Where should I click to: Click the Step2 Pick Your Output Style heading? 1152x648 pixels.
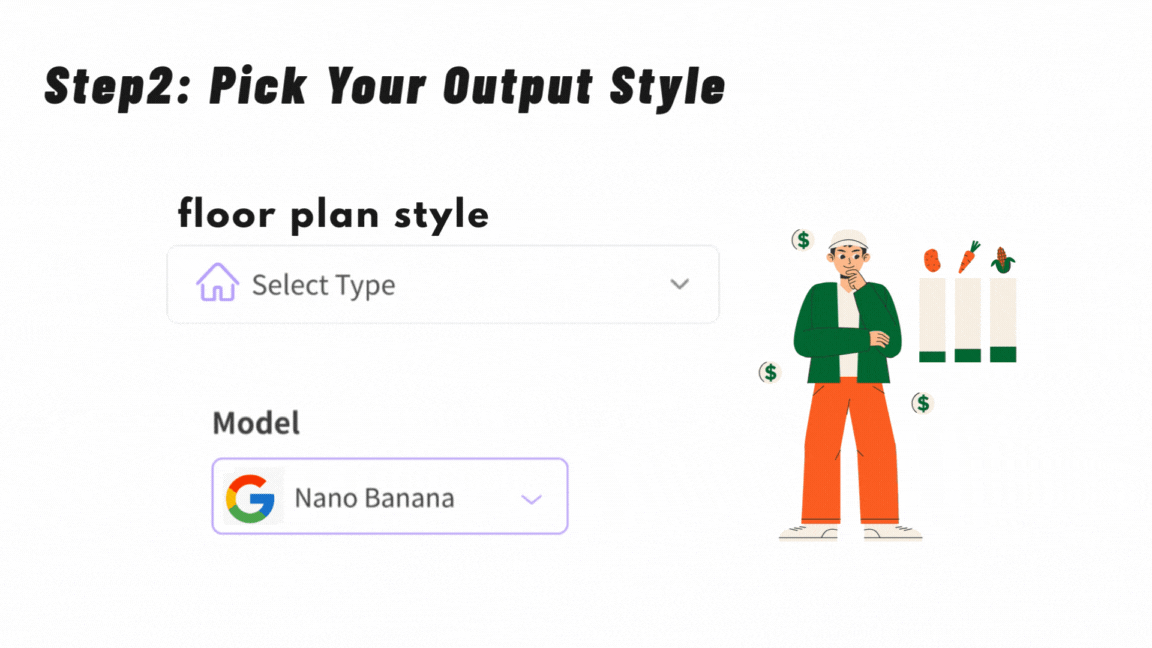[x=385, y=85]
